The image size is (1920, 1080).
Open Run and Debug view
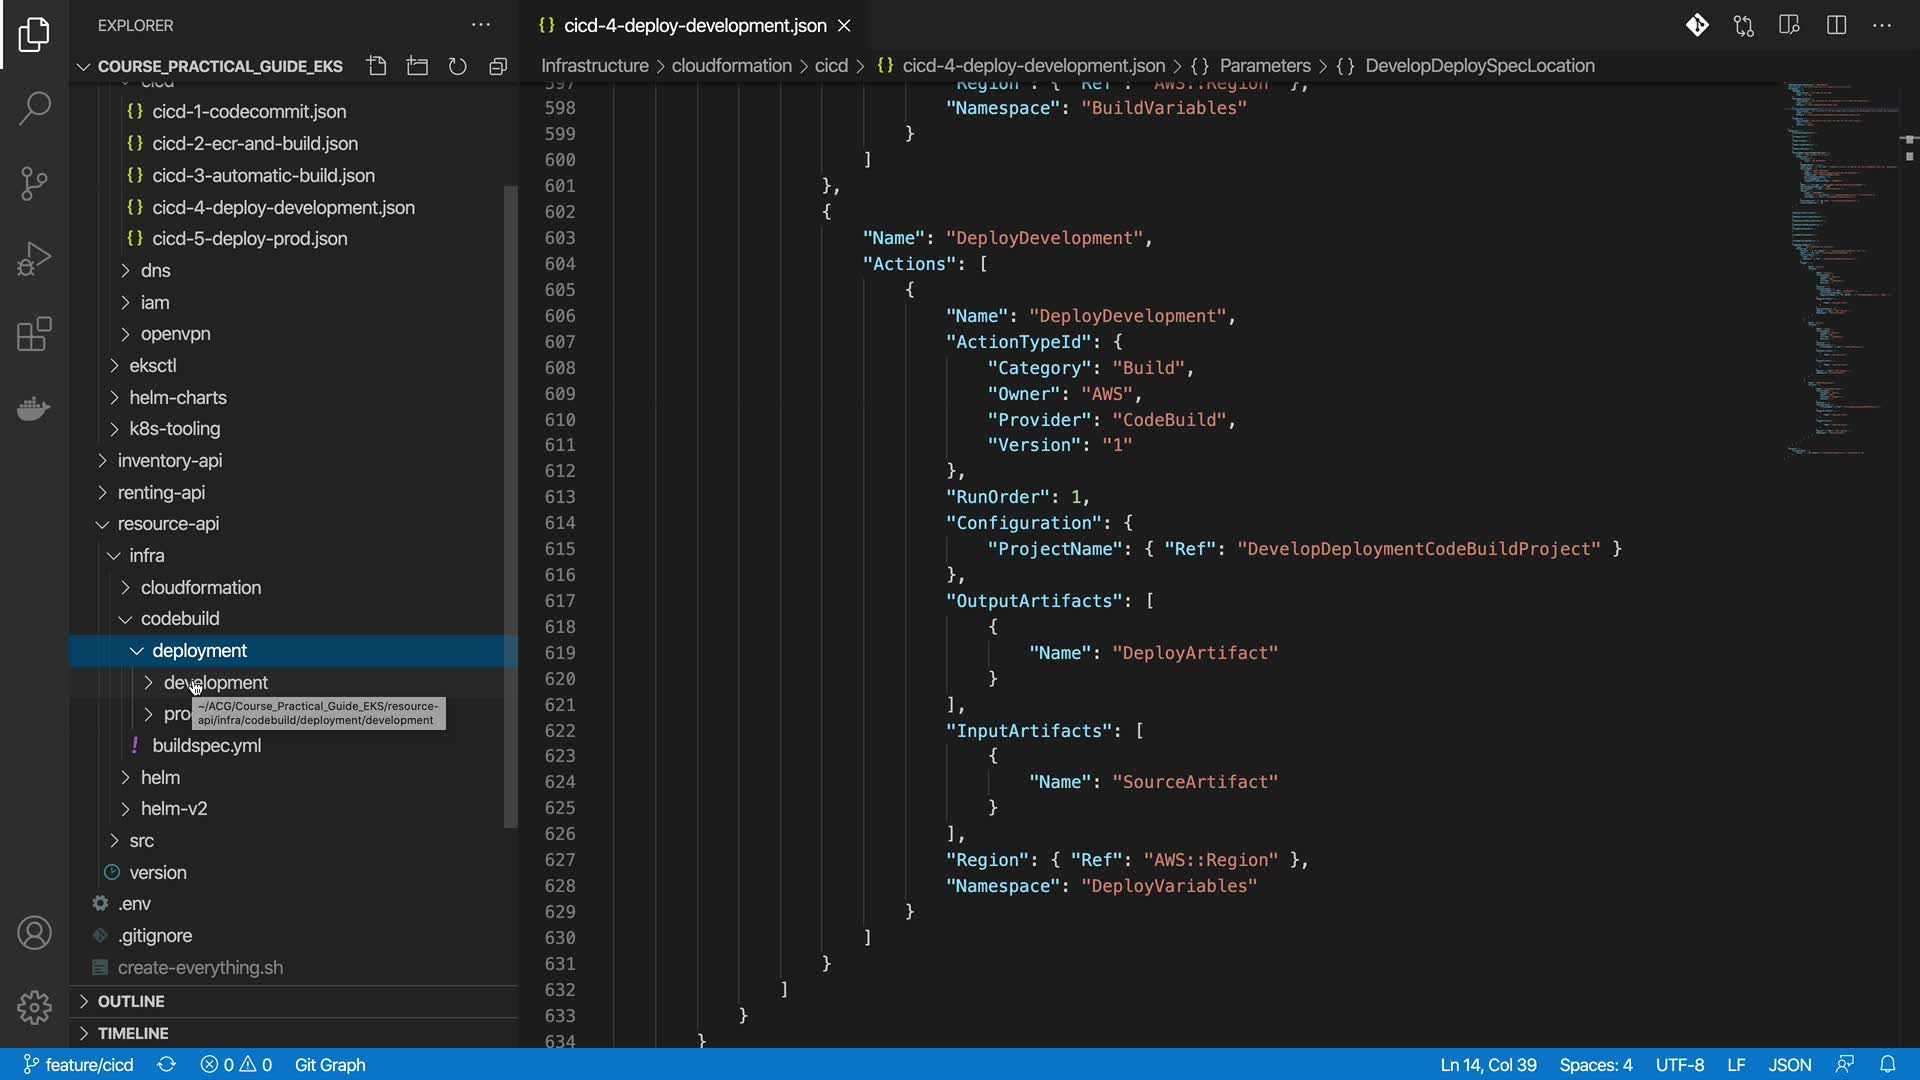tap(34, 258)
